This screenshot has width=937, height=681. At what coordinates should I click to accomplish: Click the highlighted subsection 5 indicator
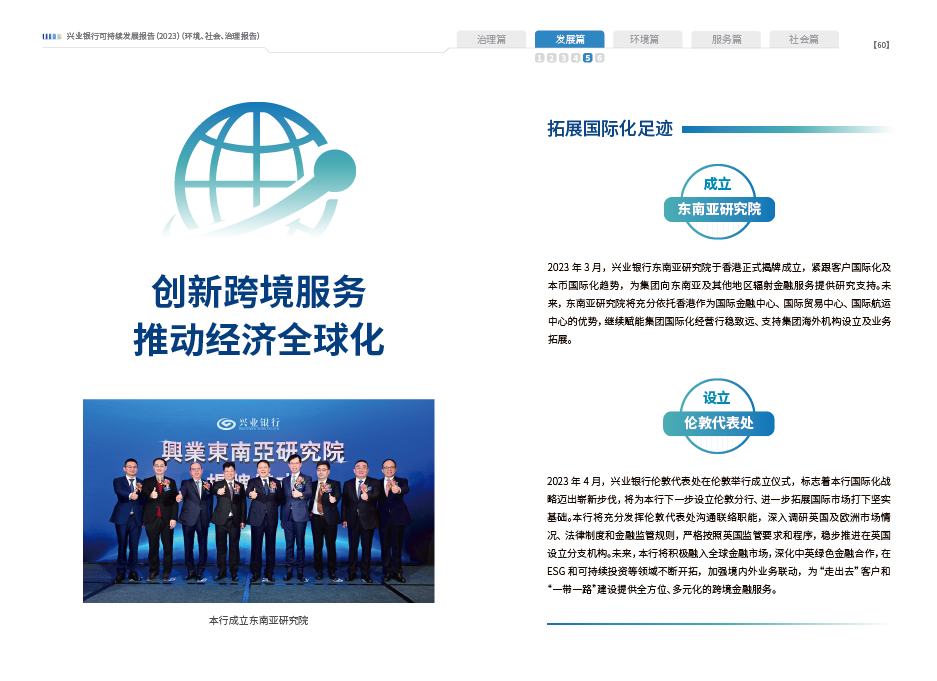pyautogui.click(x=588, y=58)
